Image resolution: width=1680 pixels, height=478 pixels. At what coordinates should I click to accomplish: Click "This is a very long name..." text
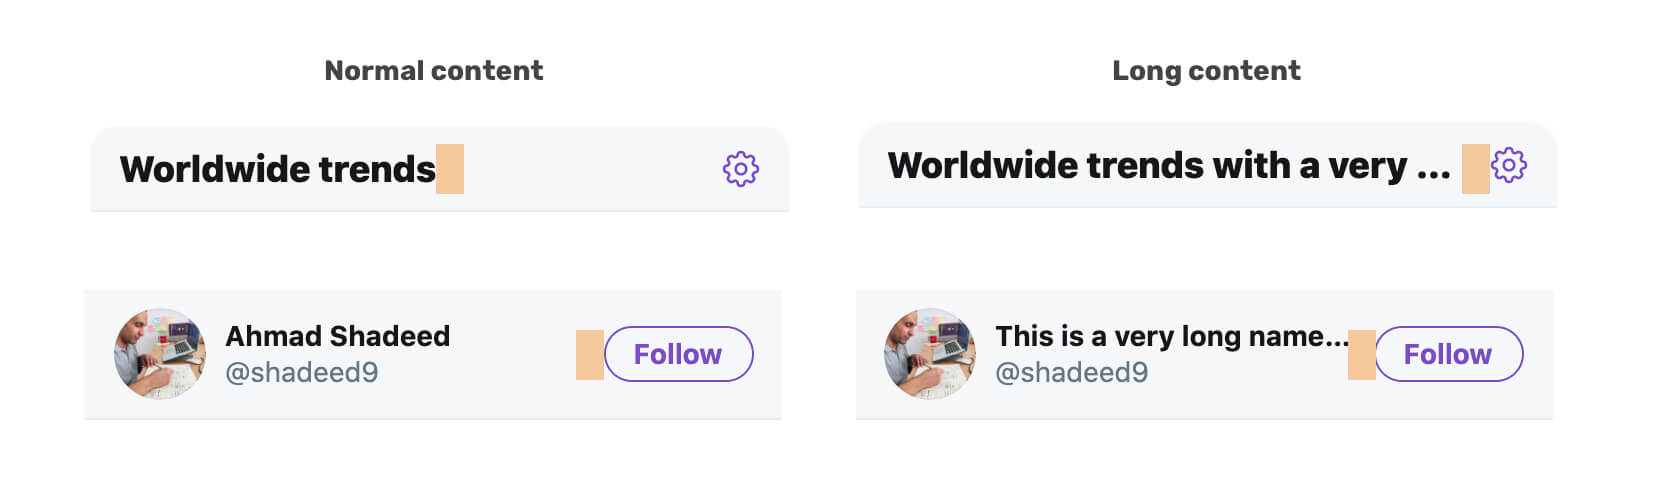1171,336
